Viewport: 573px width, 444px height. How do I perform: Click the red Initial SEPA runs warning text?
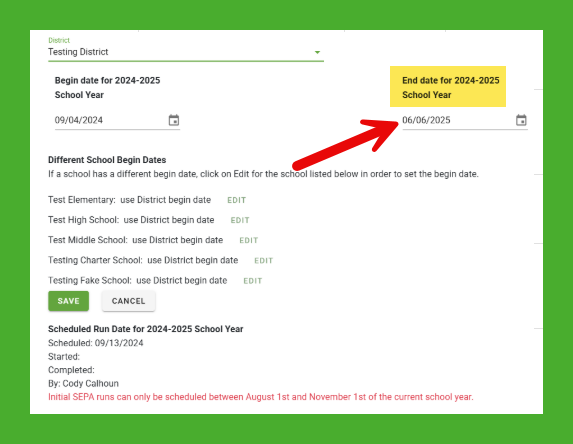click(x=261, y=397)
